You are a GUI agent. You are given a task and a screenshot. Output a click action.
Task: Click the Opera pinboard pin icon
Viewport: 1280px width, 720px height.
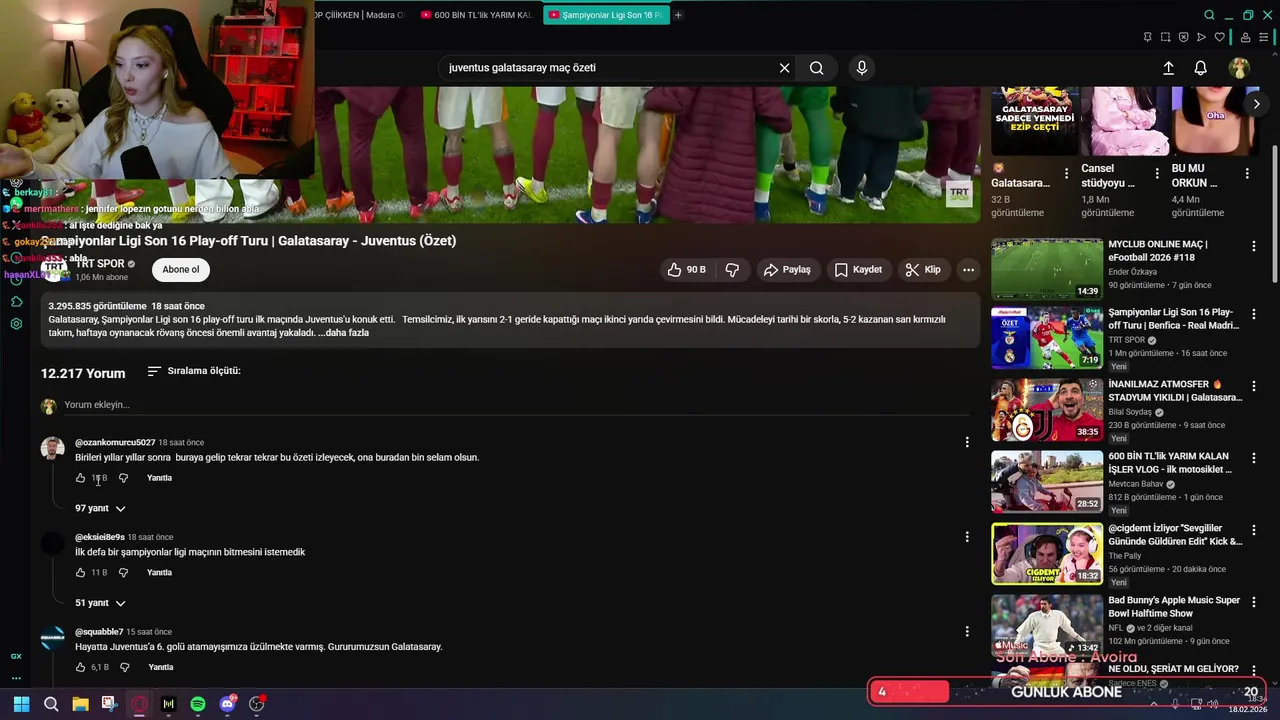[x=1147, y=37]
